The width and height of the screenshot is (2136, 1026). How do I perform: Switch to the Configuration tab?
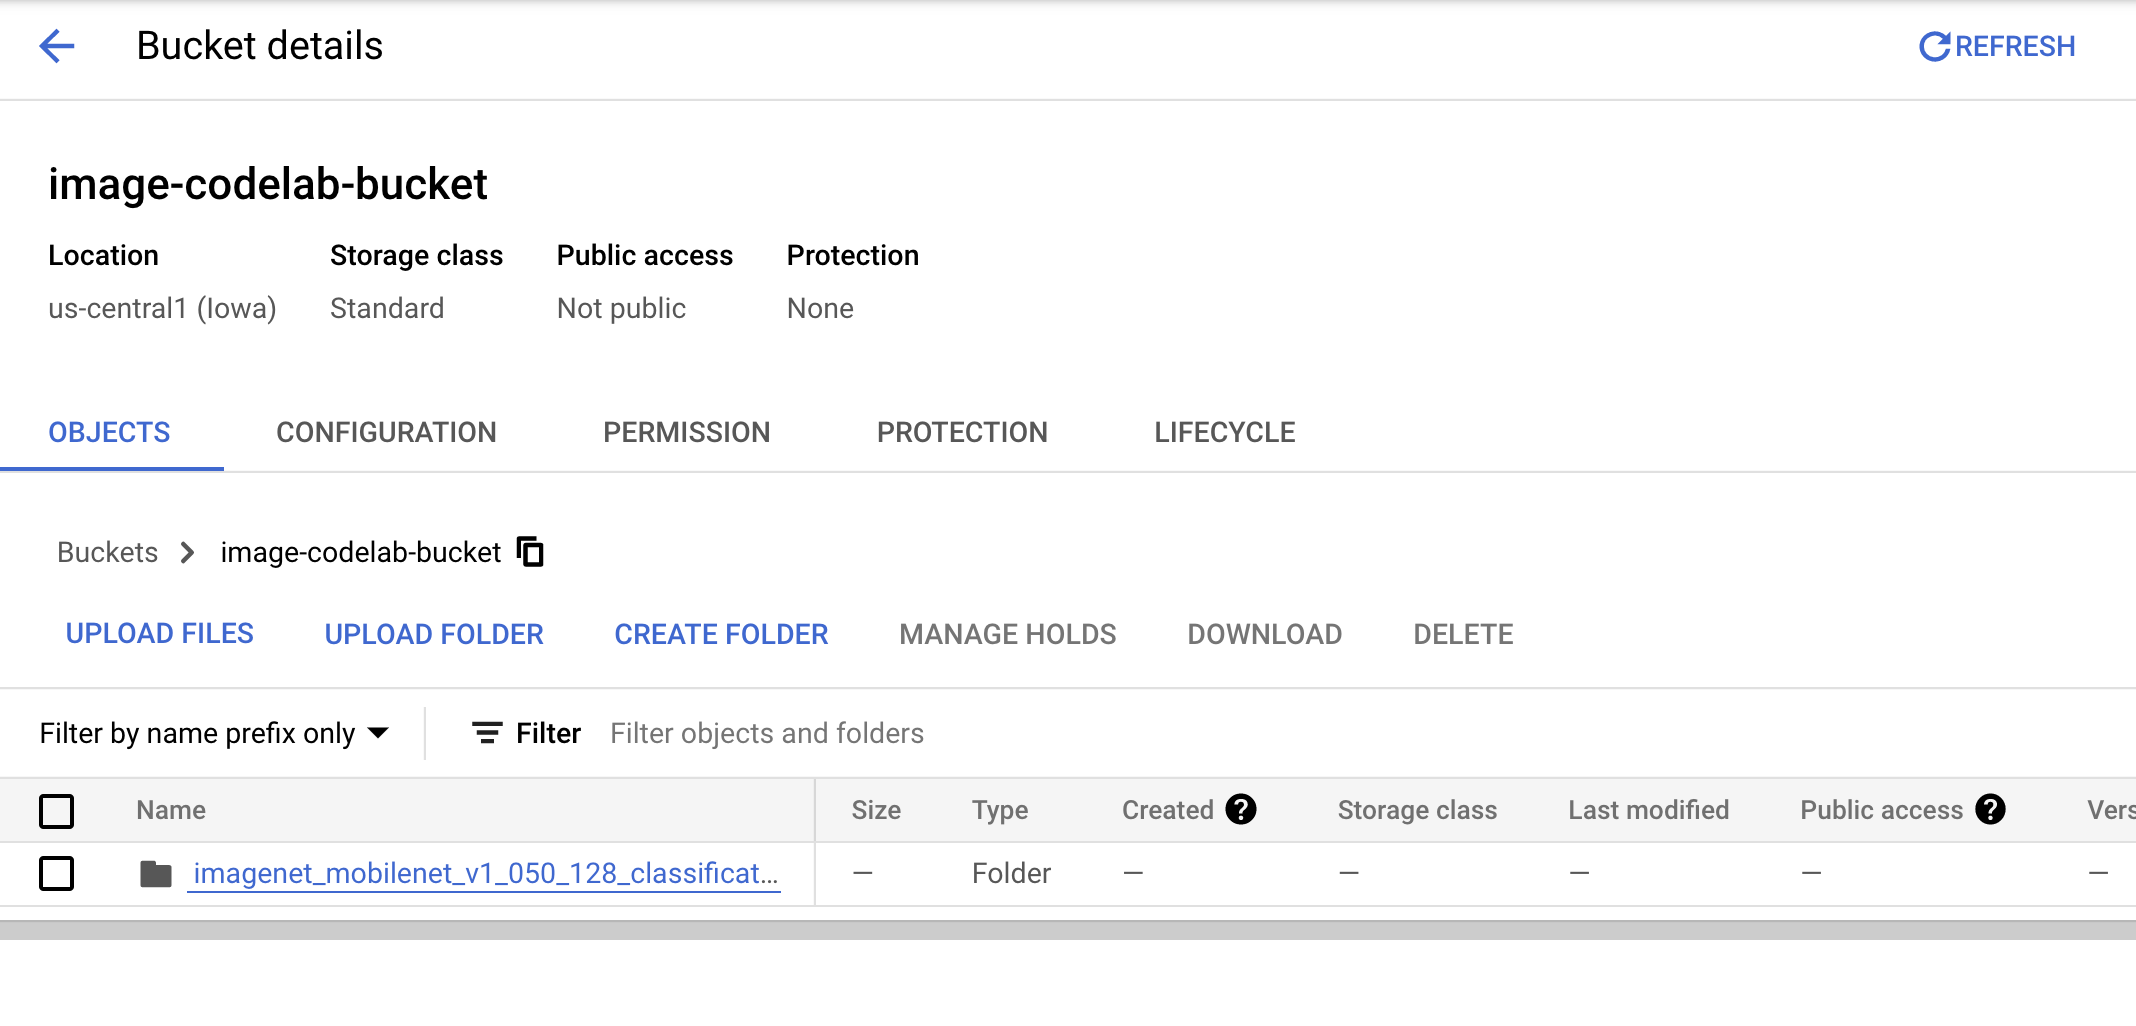click(386, 432)
